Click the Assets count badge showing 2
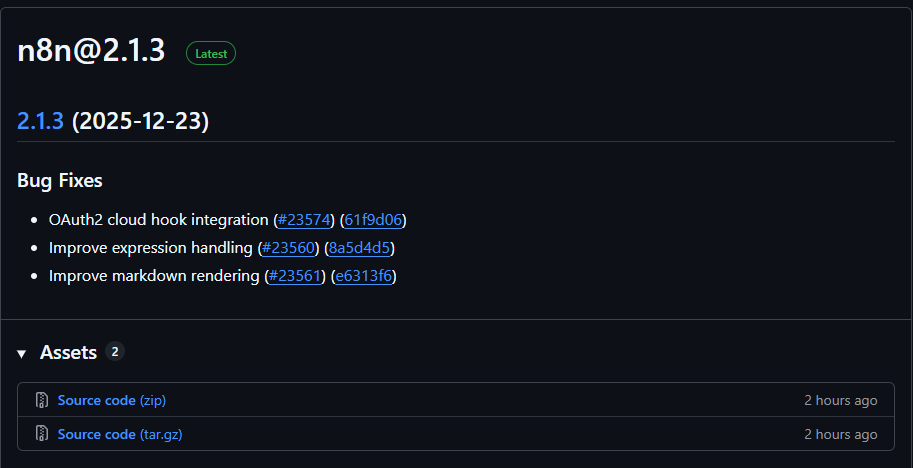The image size is (913, 468). 115,351
